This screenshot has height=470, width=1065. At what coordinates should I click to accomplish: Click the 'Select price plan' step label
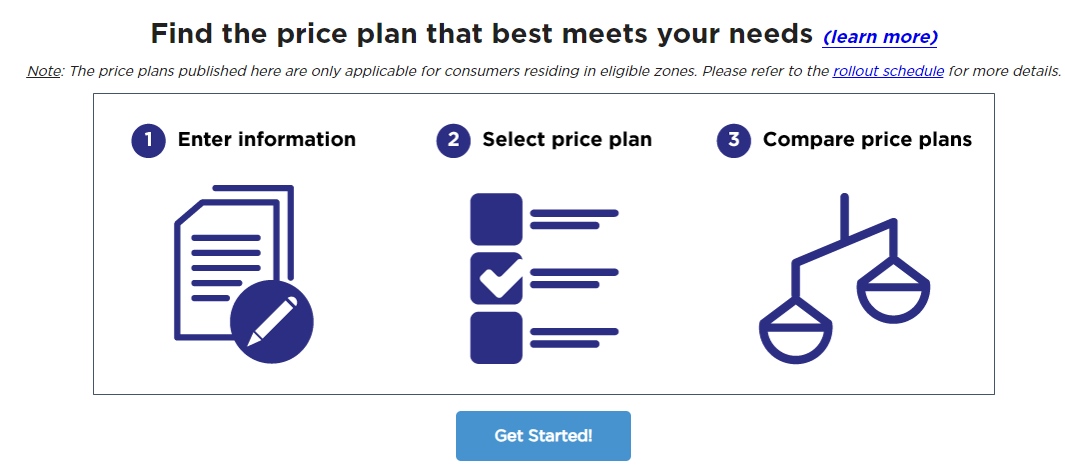point(567,140)
